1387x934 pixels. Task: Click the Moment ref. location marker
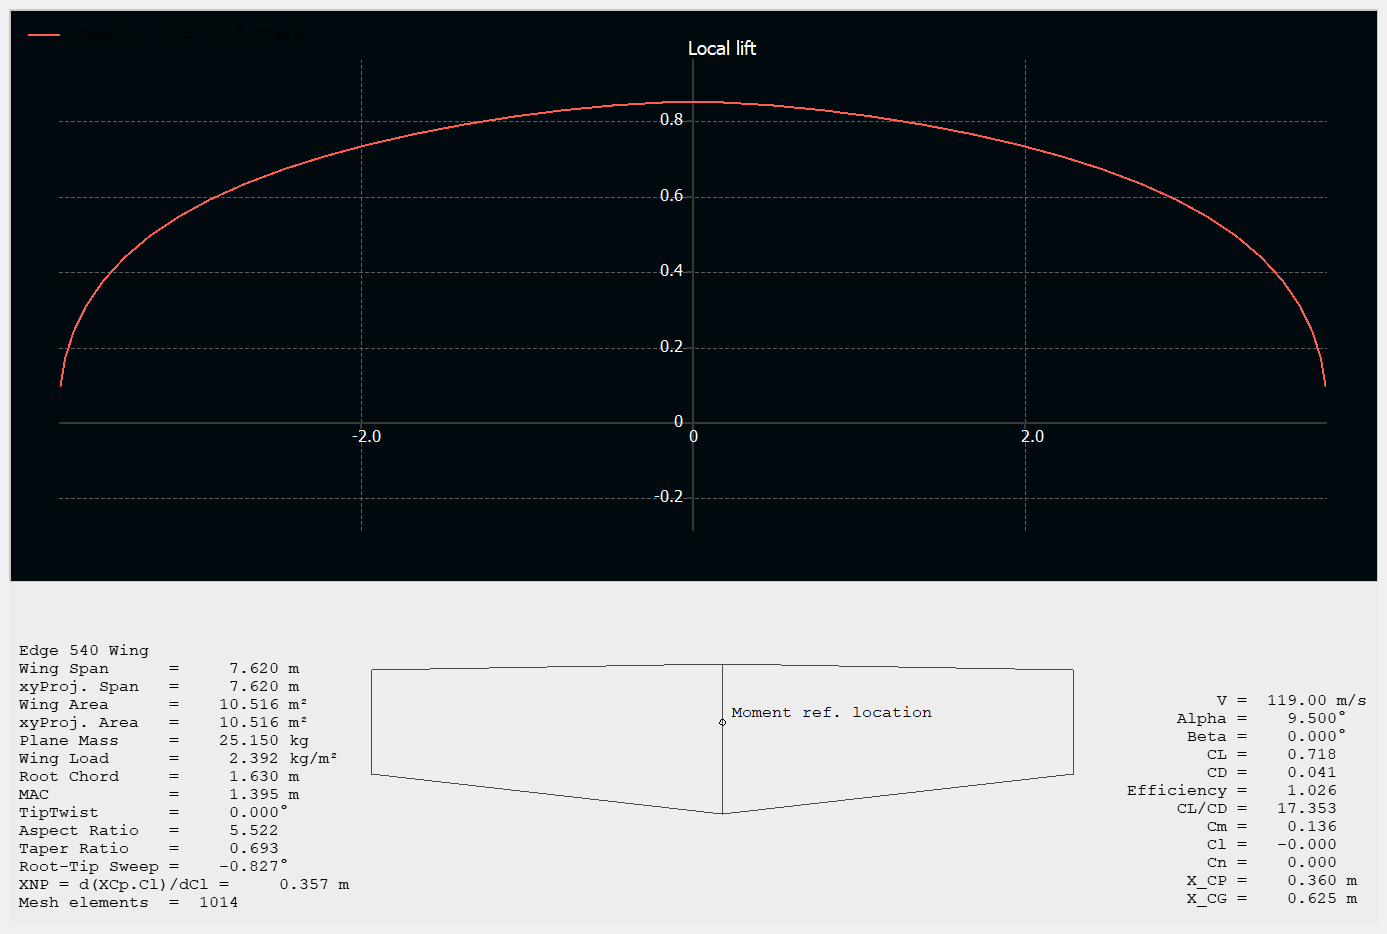(722, 722)
